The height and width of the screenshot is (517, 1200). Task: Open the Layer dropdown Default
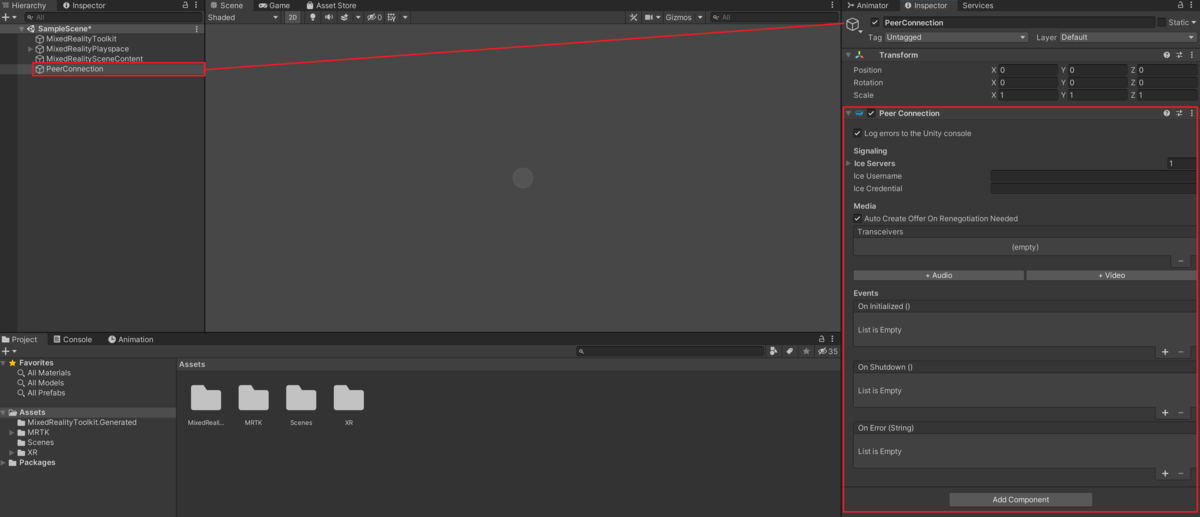click(x=1128, y=37)
